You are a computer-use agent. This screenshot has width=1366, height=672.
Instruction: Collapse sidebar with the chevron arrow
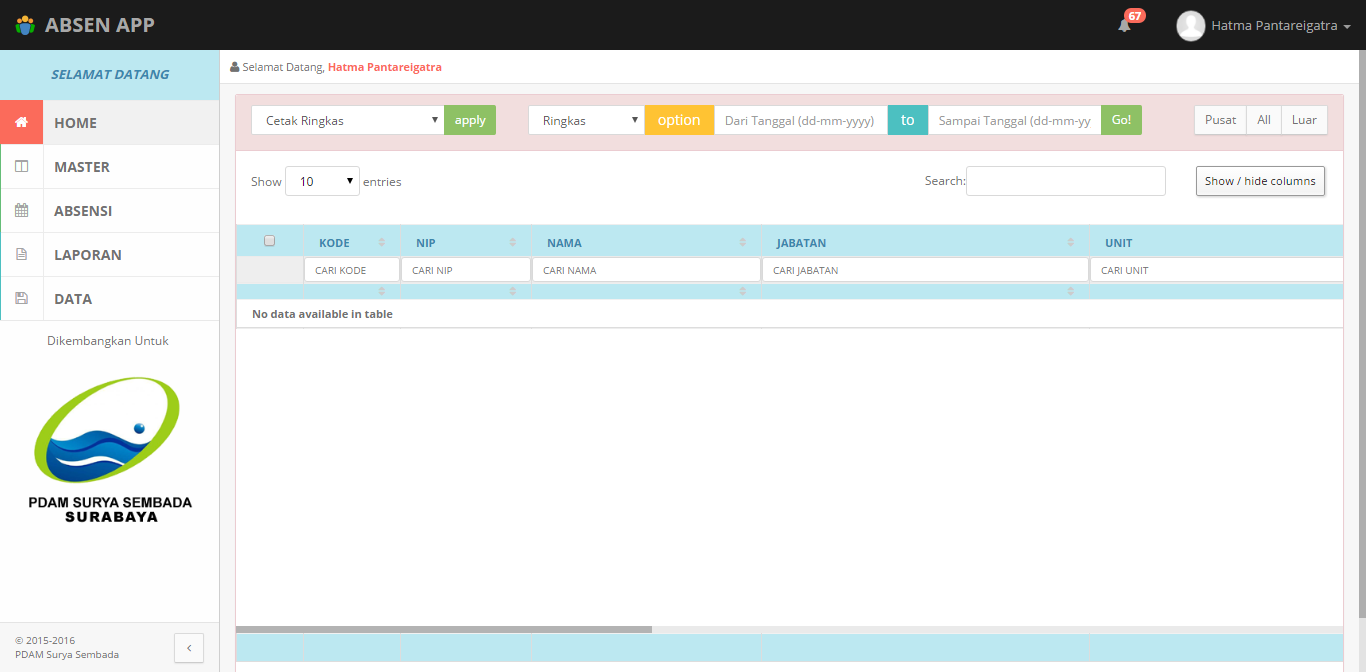pos(189,648)
